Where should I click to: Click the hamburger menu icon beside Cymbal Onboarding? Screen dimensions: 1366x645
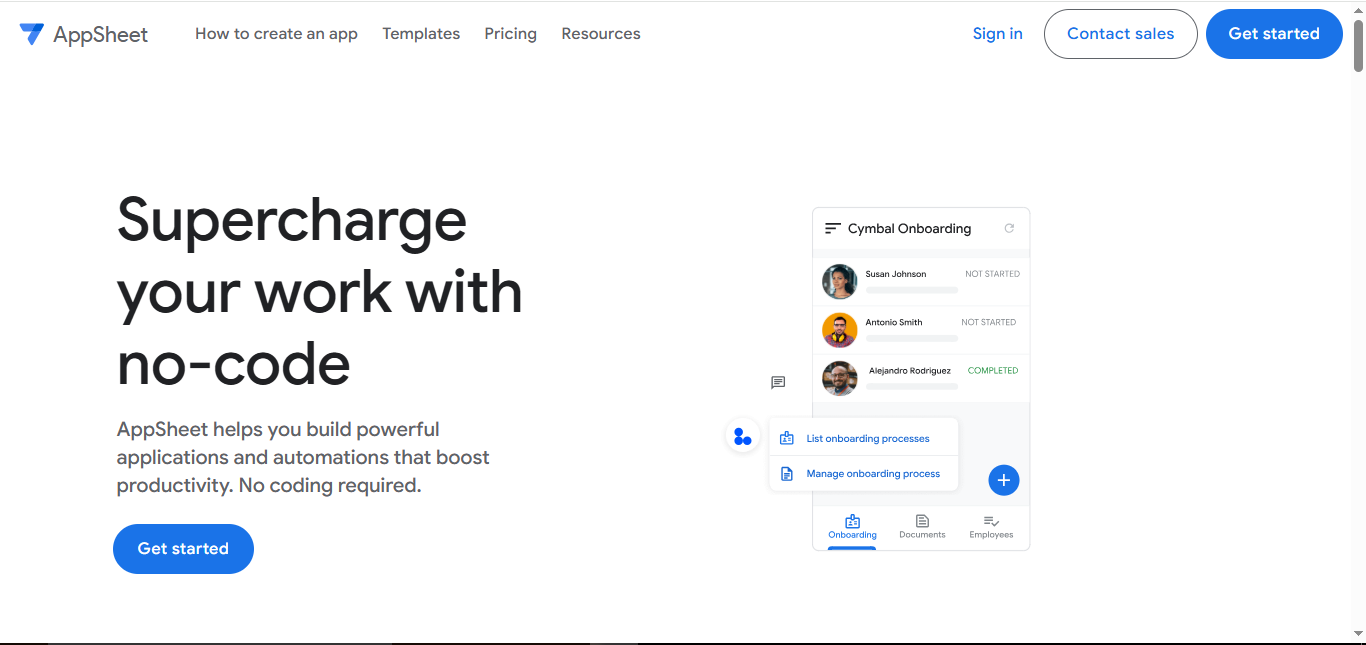coord(832,229)
